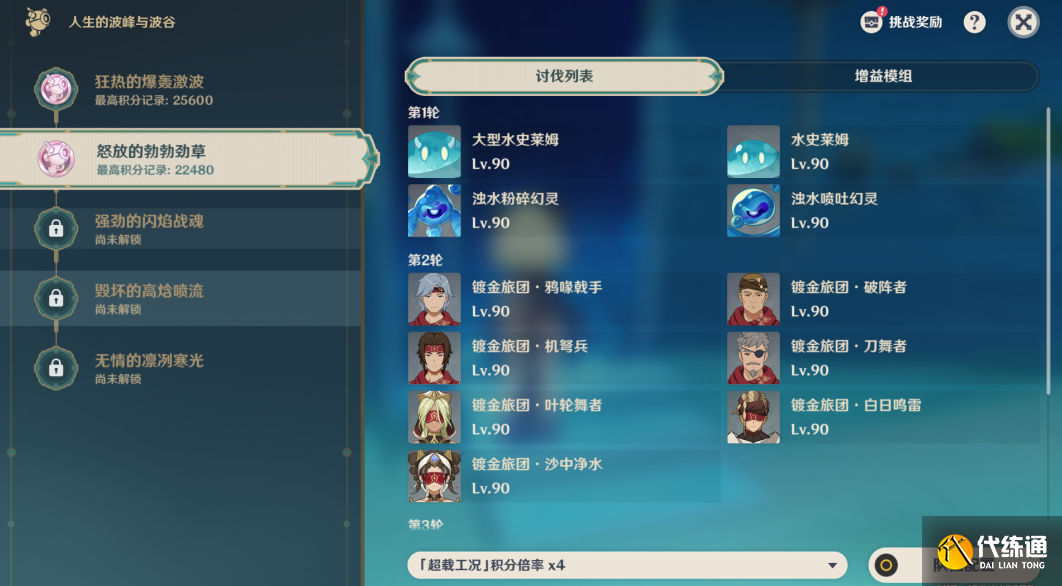
Task: Expand the score multiplier dropdown arrow
Action: [832, 566]
